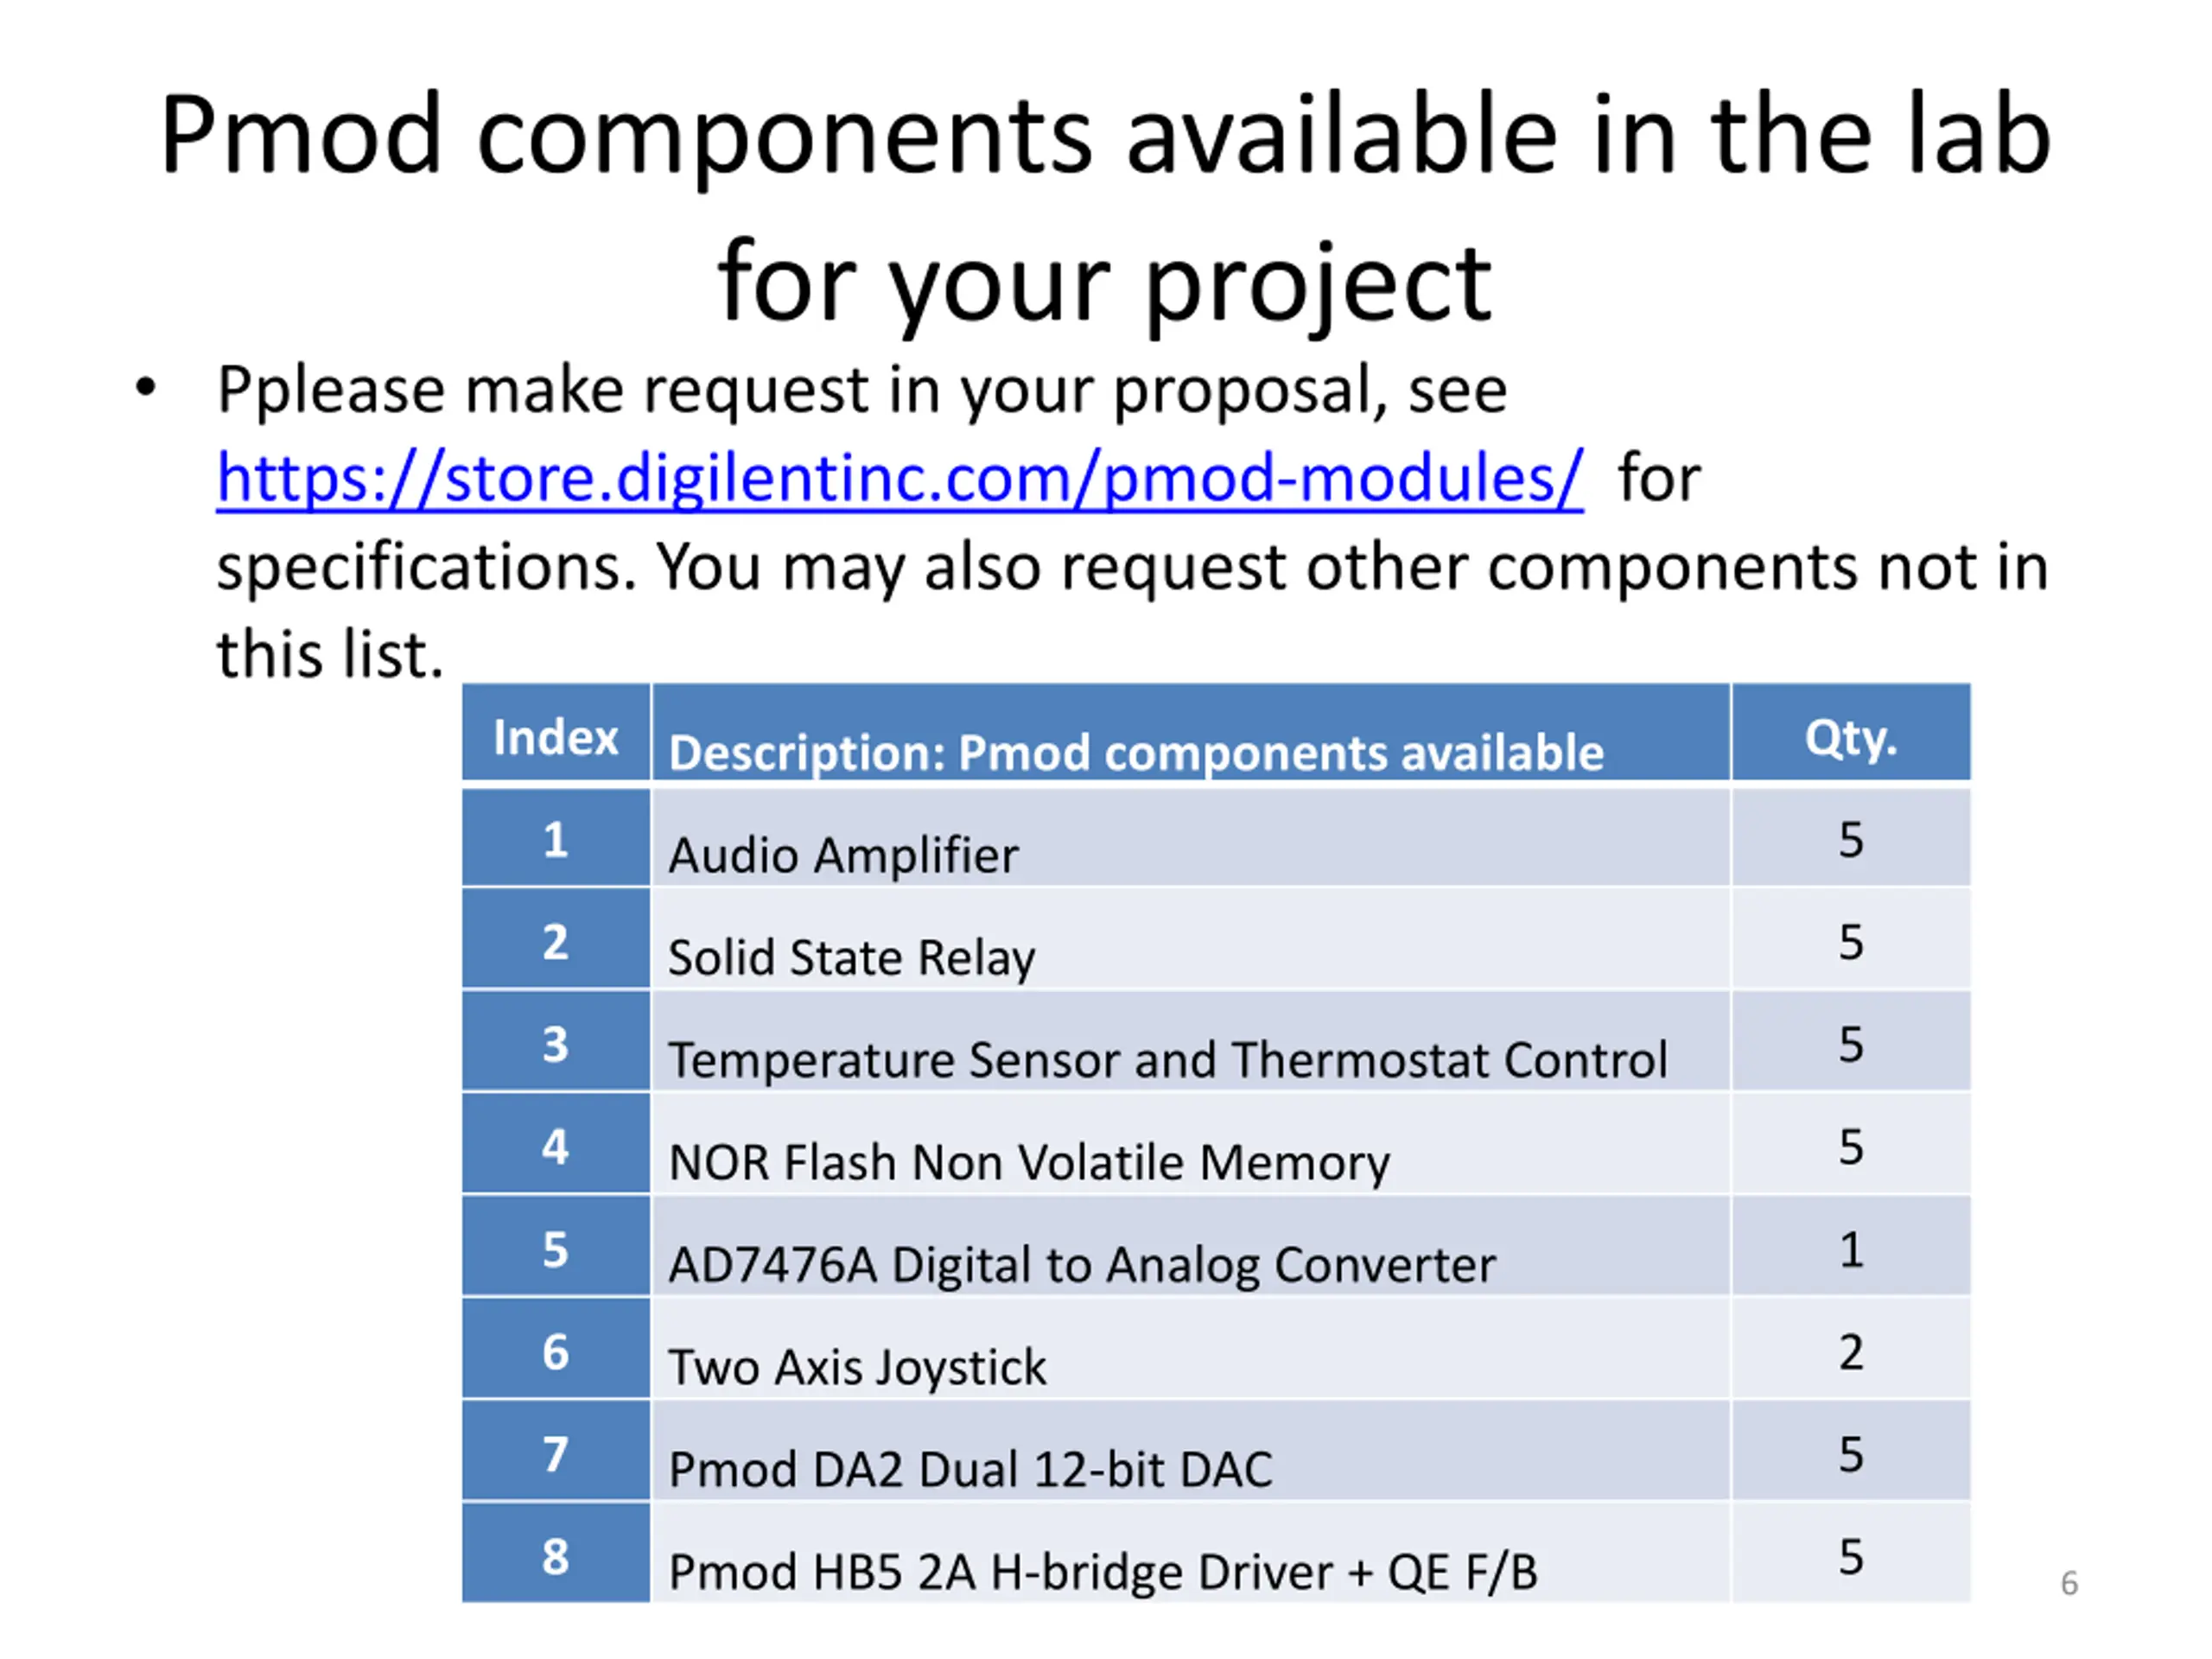Select the Index column header
Screen dimensions: 2212x1659
[x=556, y=733]
